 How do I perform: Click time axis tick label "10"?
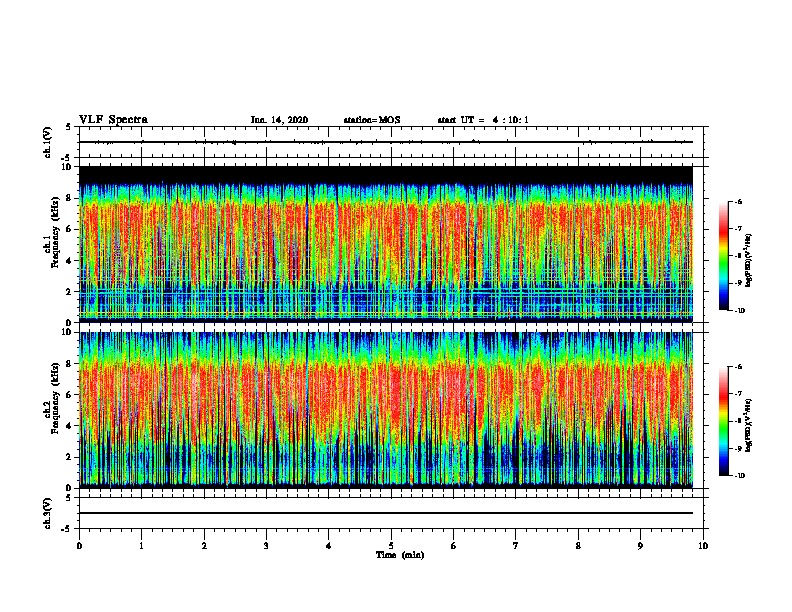coord(703,546)
